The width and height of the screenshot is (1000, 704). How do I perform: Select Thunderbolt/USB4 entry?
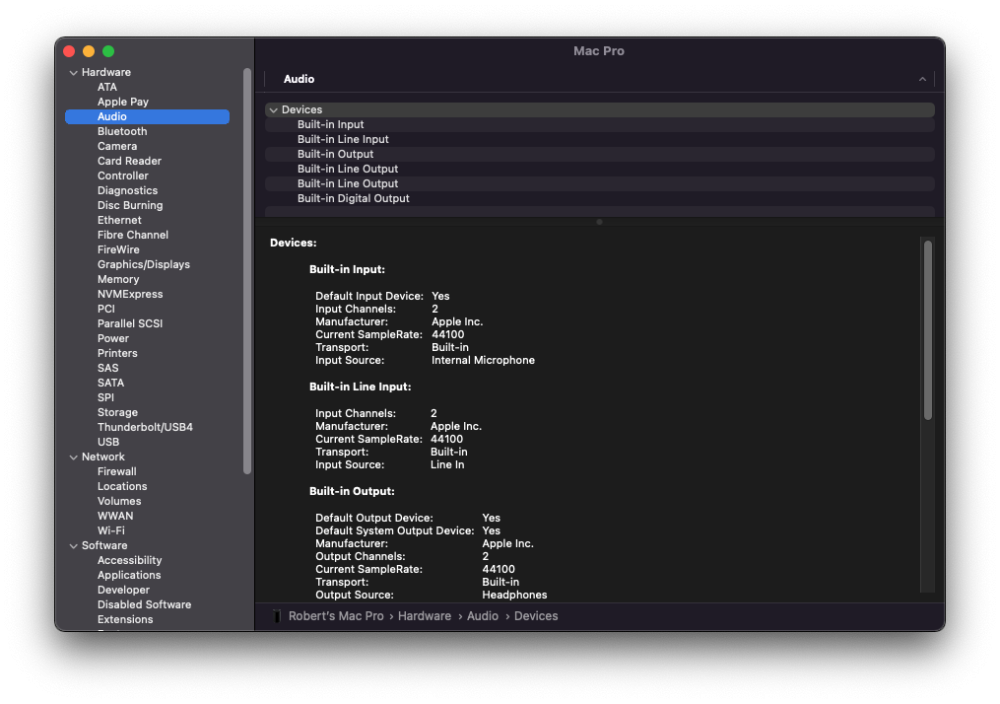pos(145,427)
